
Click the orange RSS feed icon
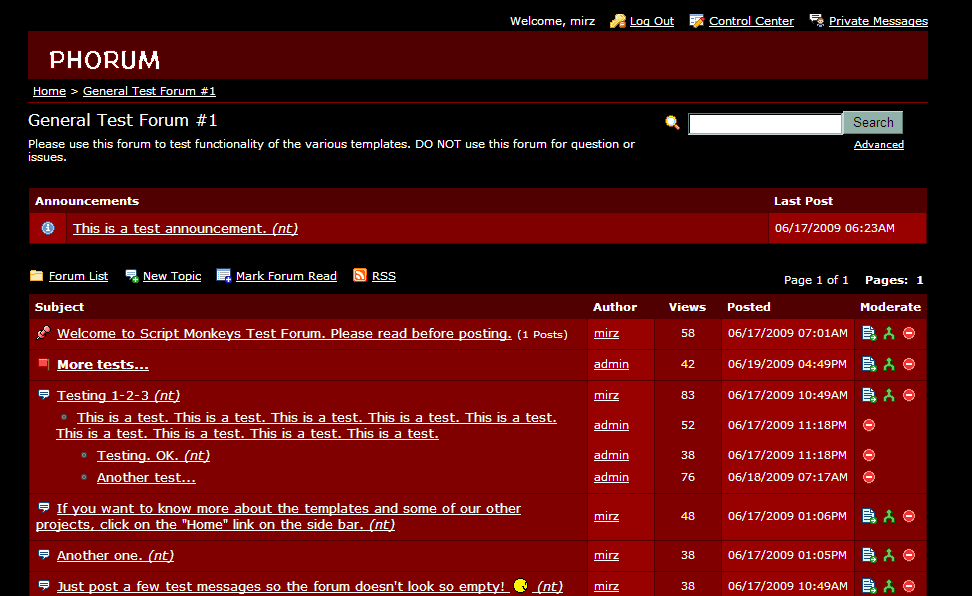pos(360,275)
